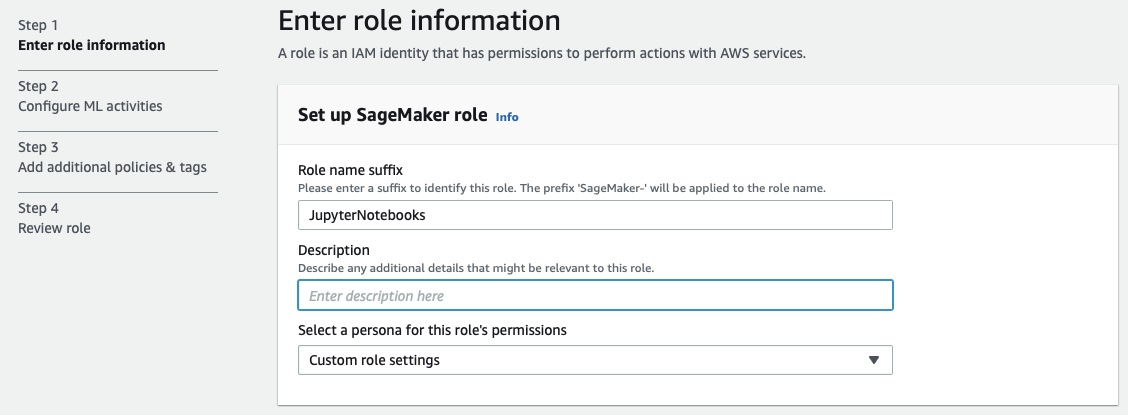Click the Info link beside Set up SageMaker role
The width and height of the screenshot is (1128, 415).
[x=507, y=117]
